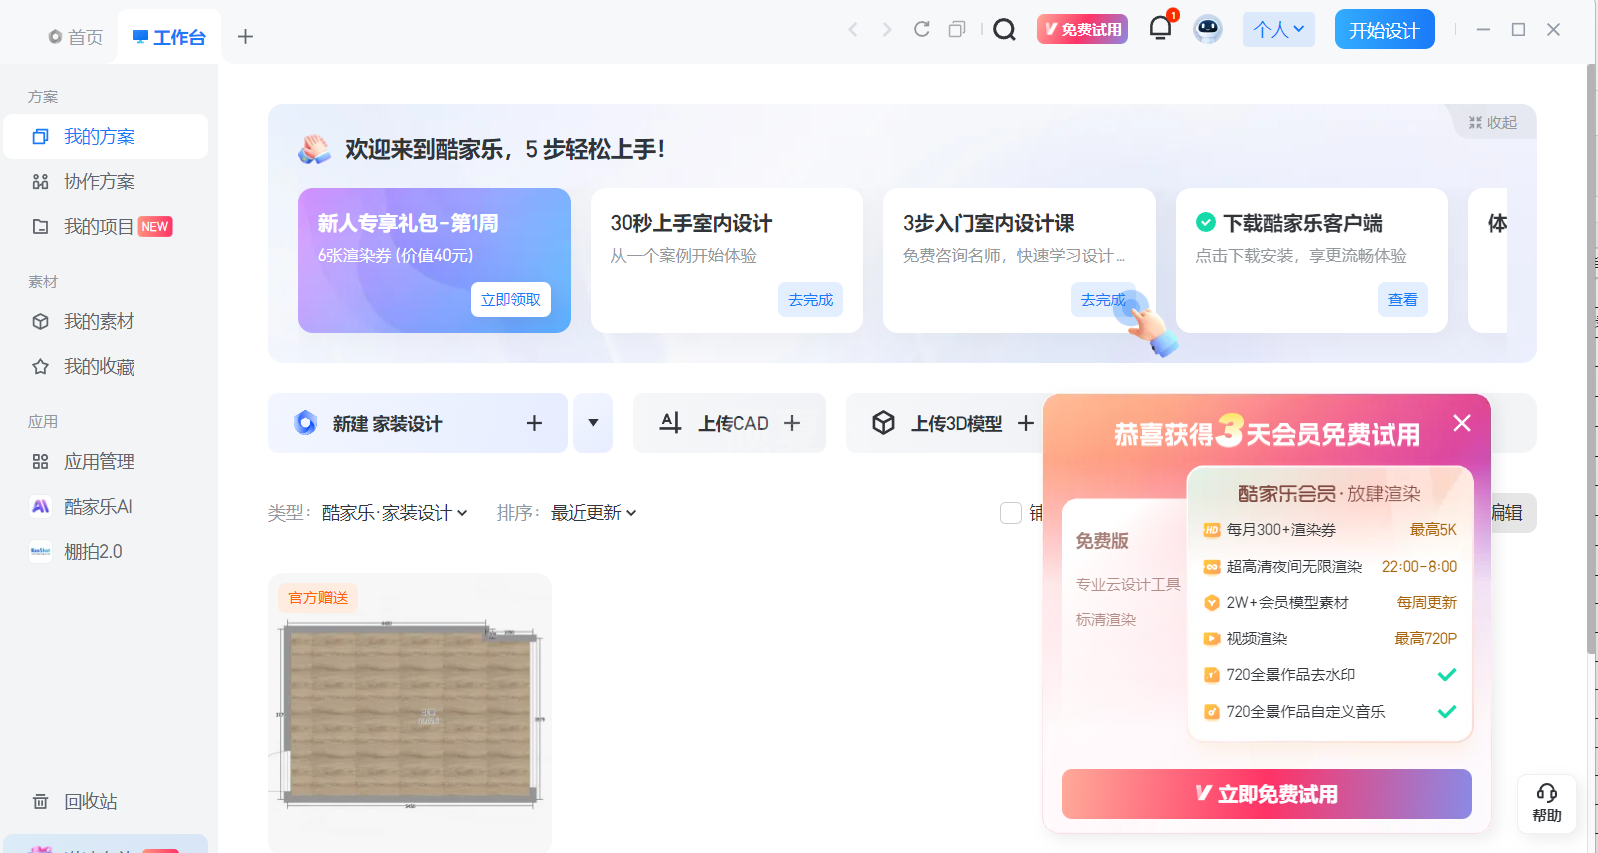Open 协作方案 in sidebar

click(106, 181)
